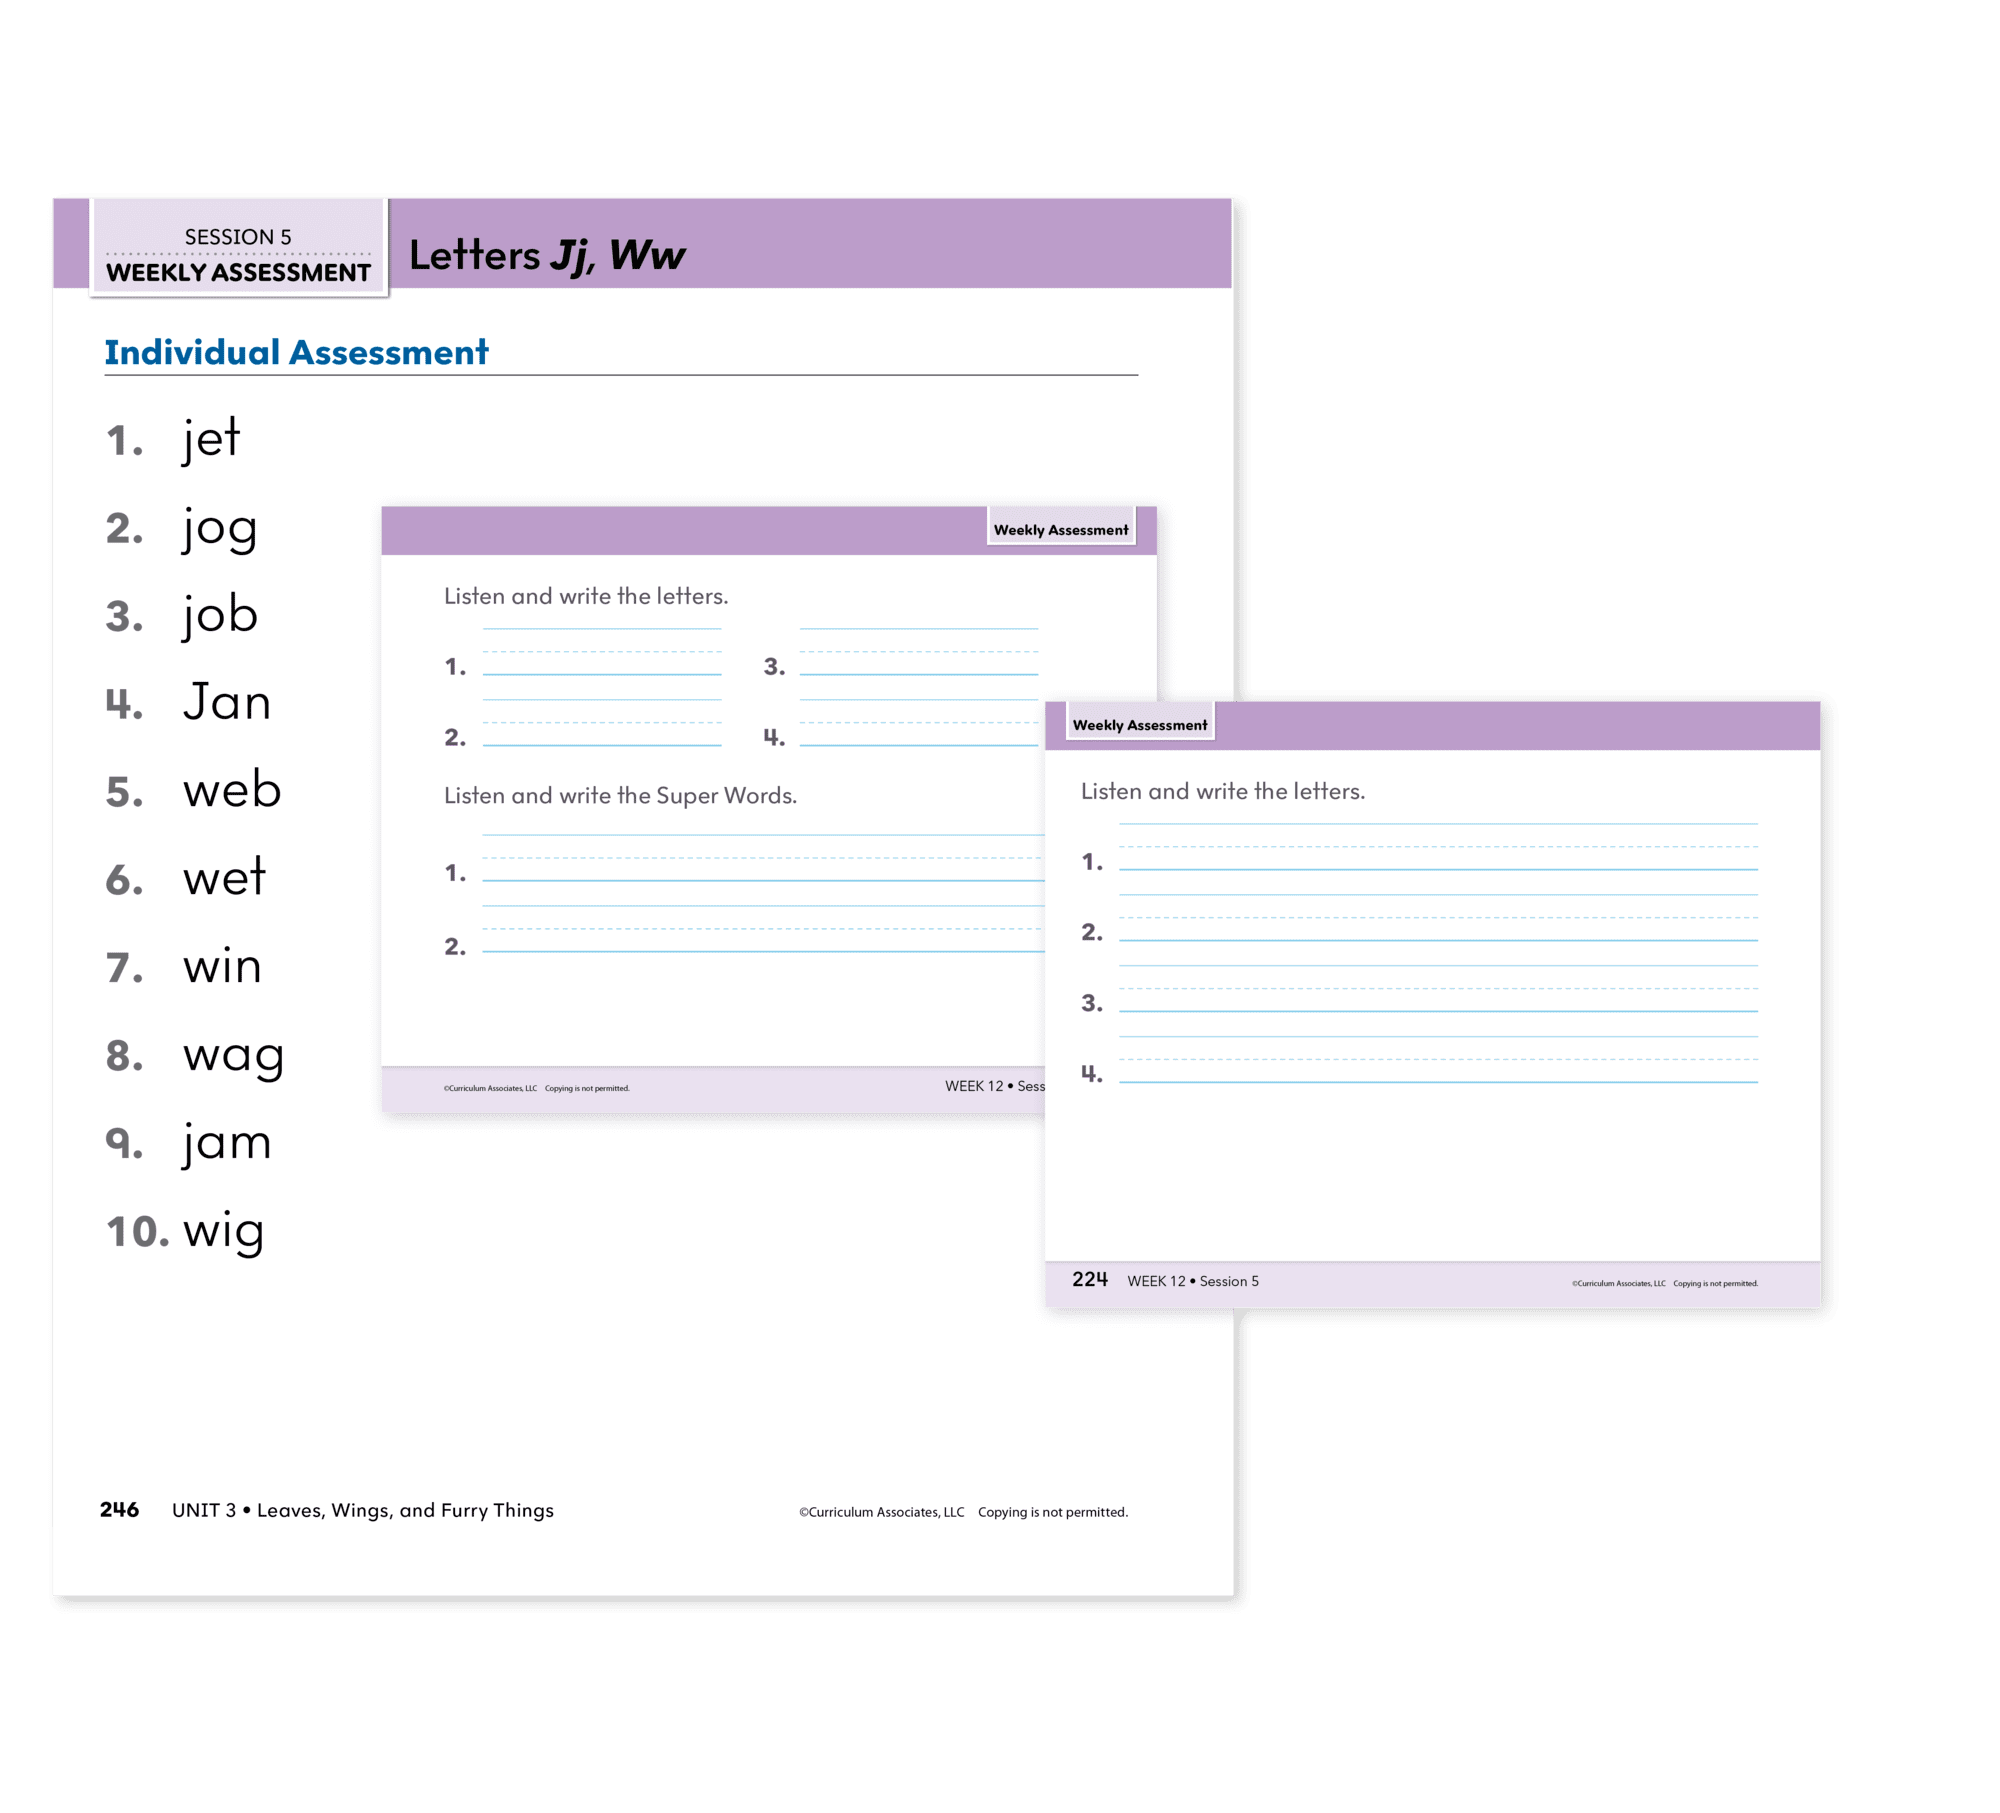Click the right page's small copyright footer text
Image resolution: width=2000 pixels, height=1813 pixels.
(1665, 1283)
